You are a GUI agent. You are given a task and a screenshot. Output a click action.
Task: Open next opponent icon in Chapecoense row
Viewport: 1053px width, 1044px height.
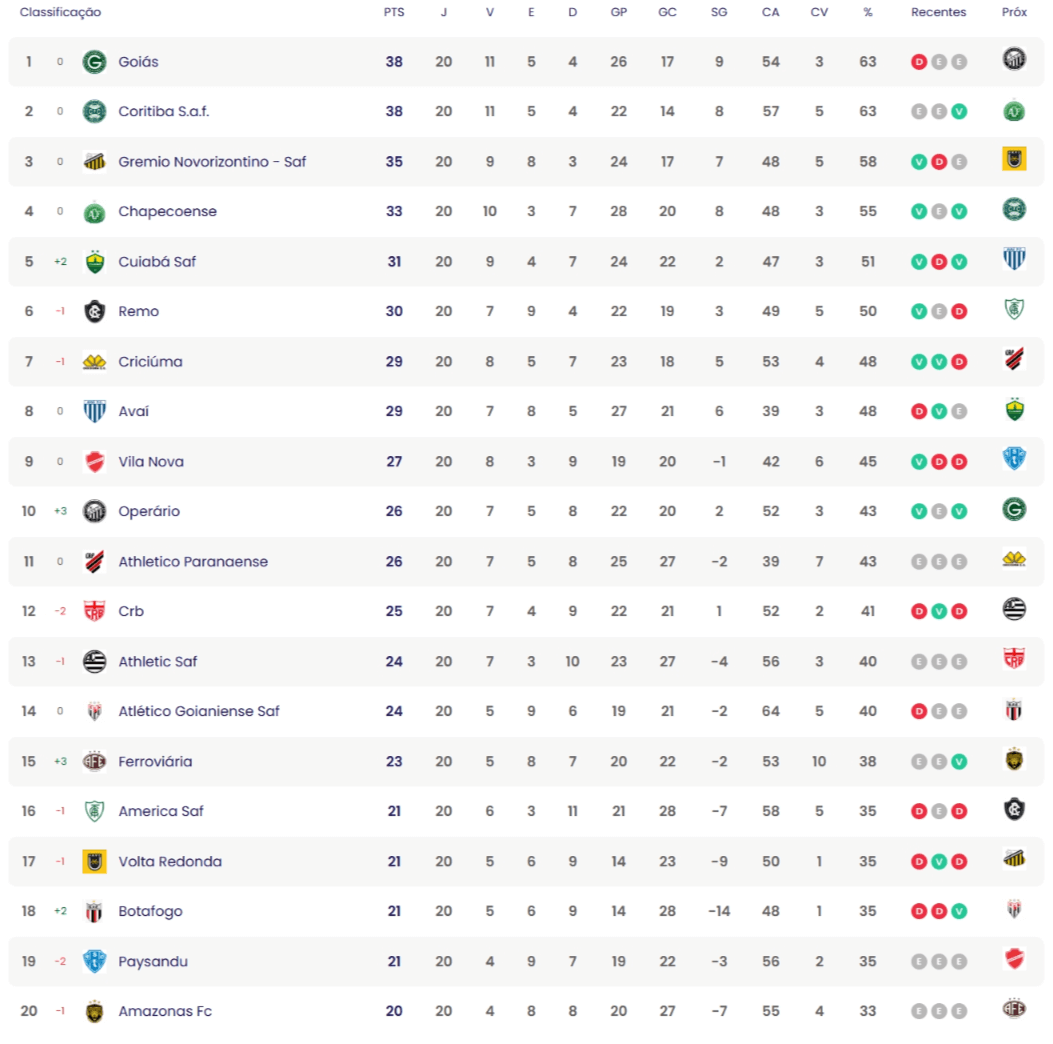pyautogui.click(x=1014, y=209)
